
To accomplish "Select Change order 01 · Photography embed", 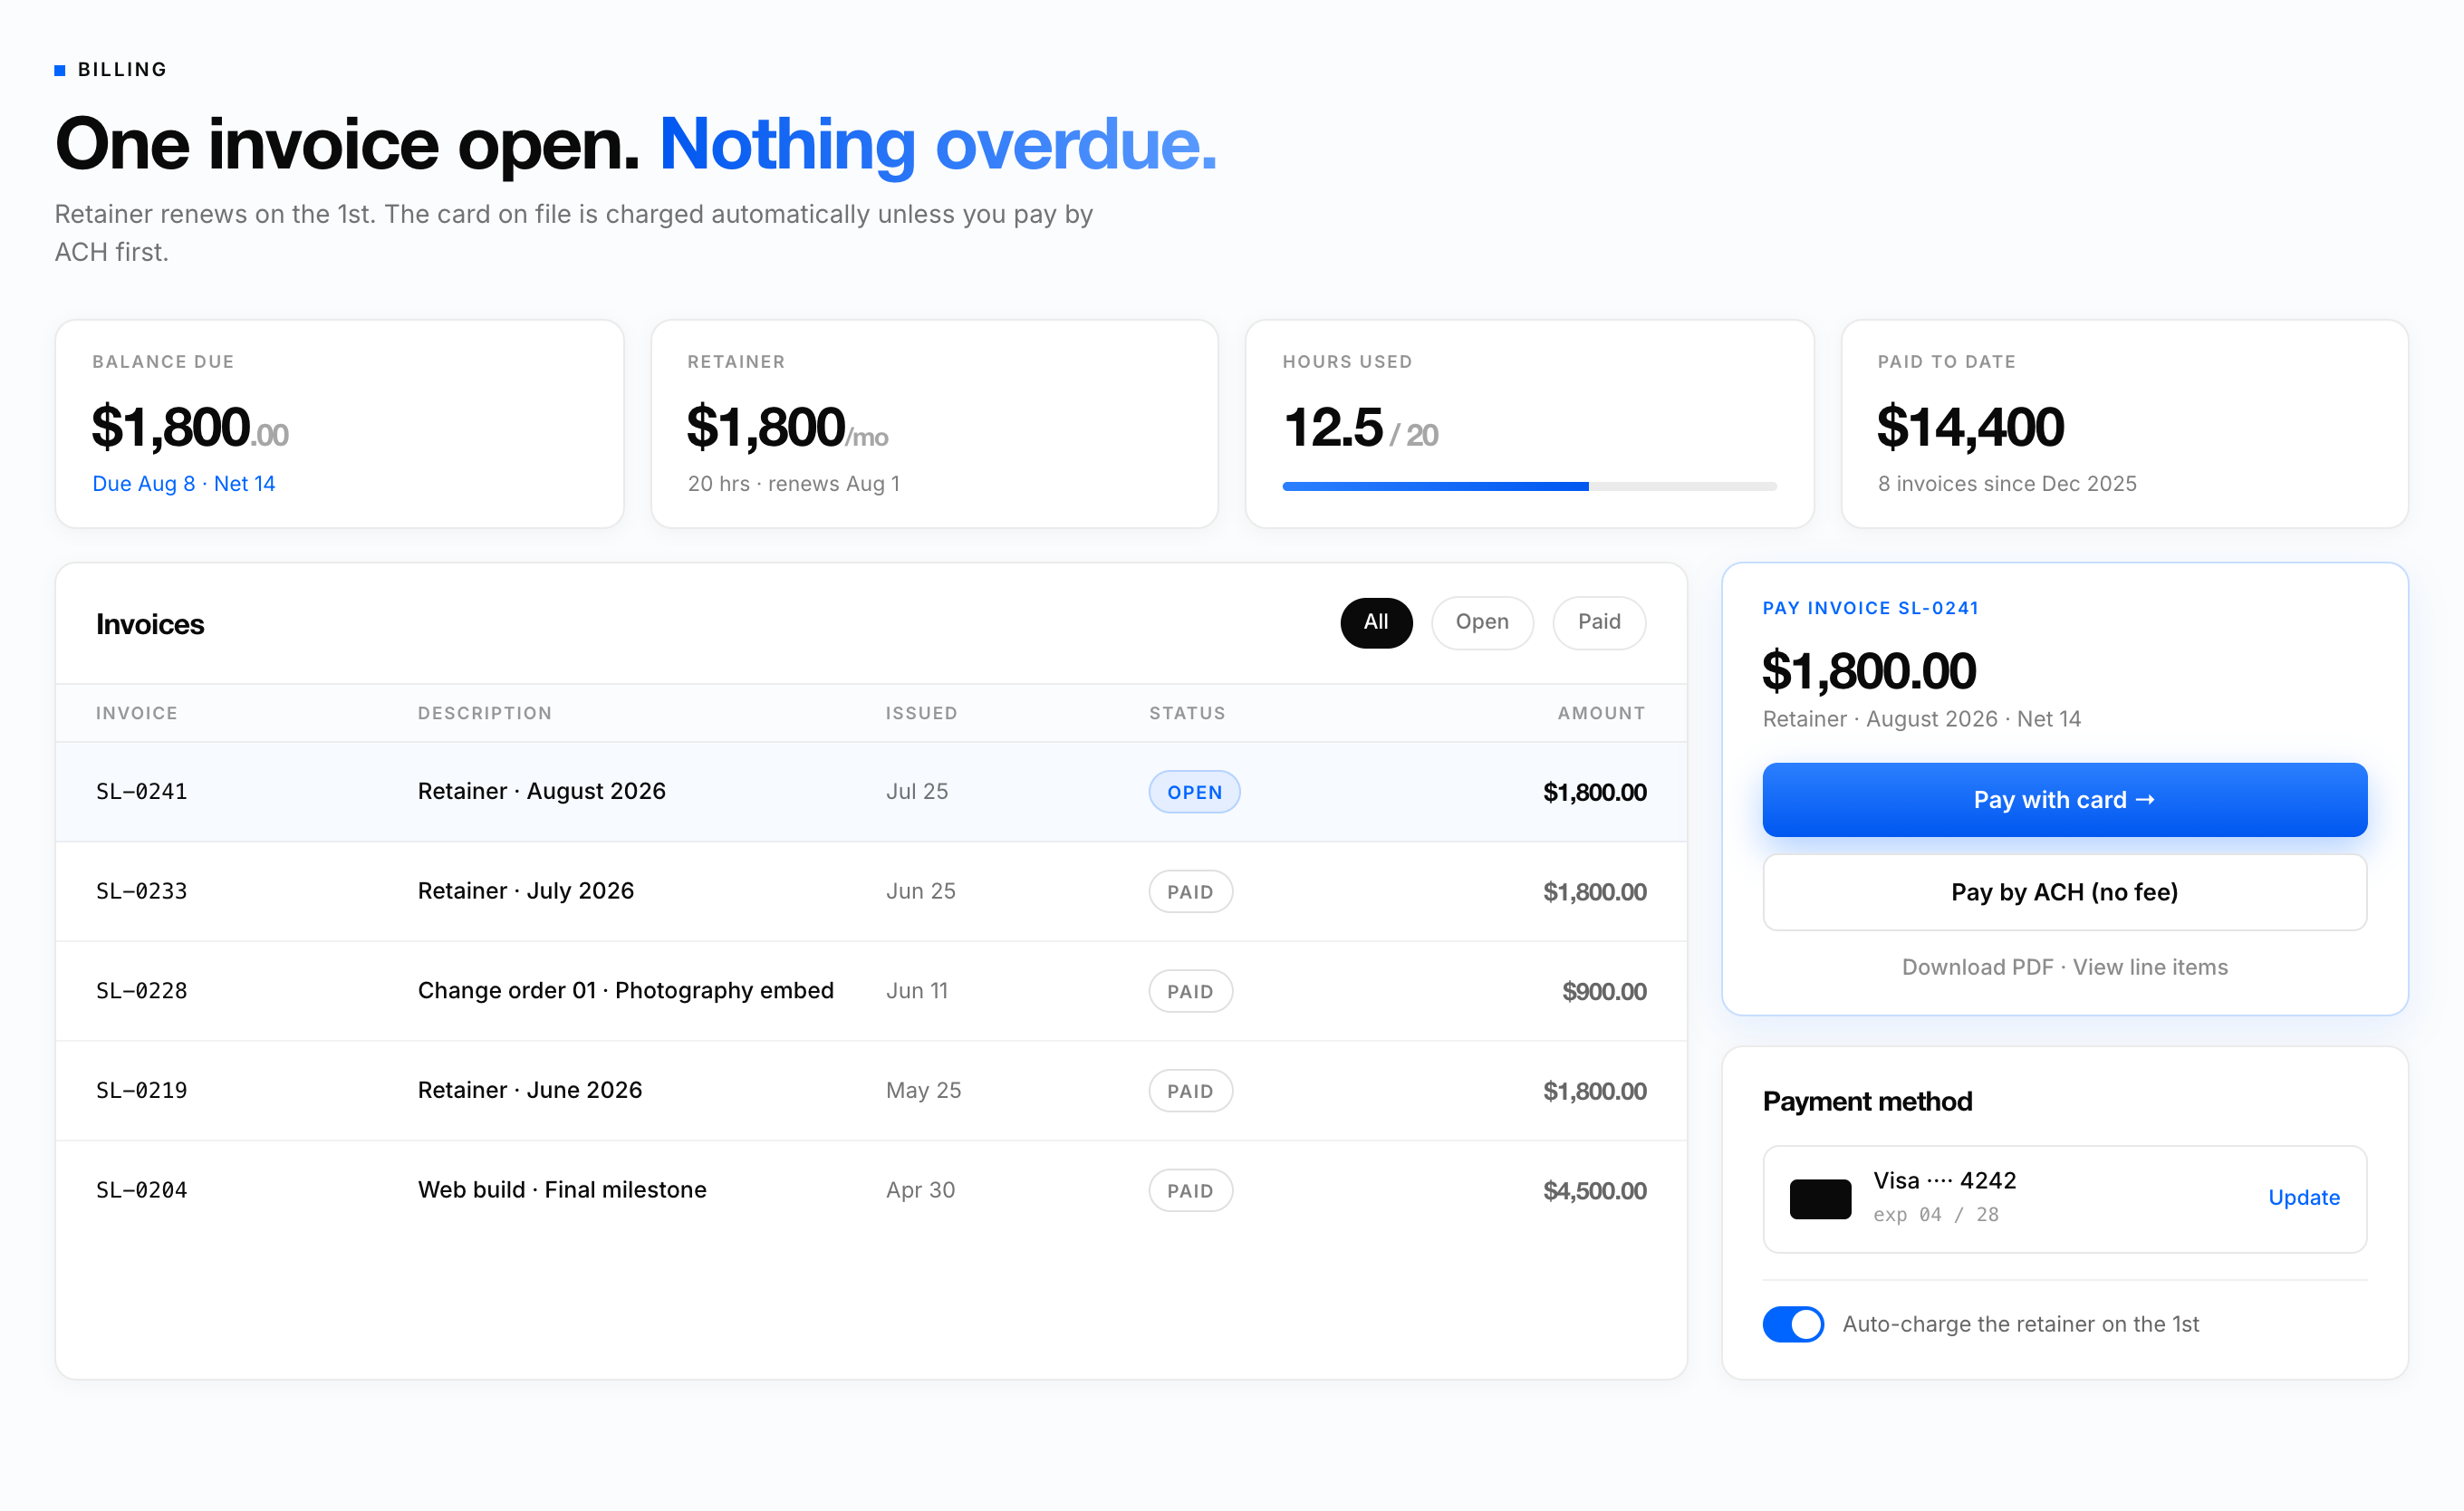I will 626,990.
